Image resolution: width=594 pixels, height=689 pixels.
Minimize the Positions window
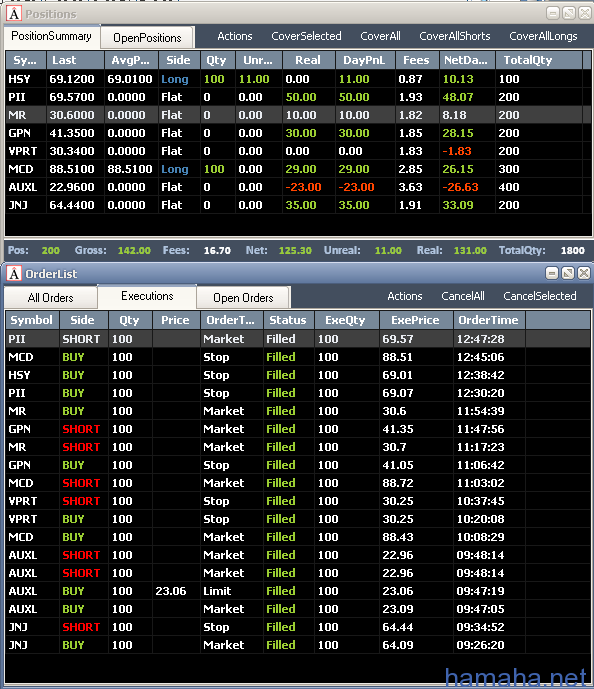click(553, 14)
